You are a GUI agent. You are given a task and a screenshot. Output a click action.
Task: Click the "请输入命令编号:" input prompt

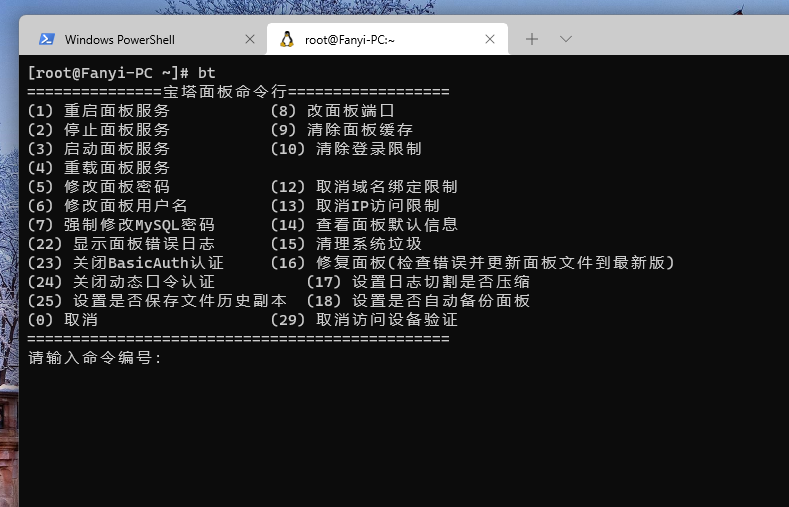pos(95,358)
